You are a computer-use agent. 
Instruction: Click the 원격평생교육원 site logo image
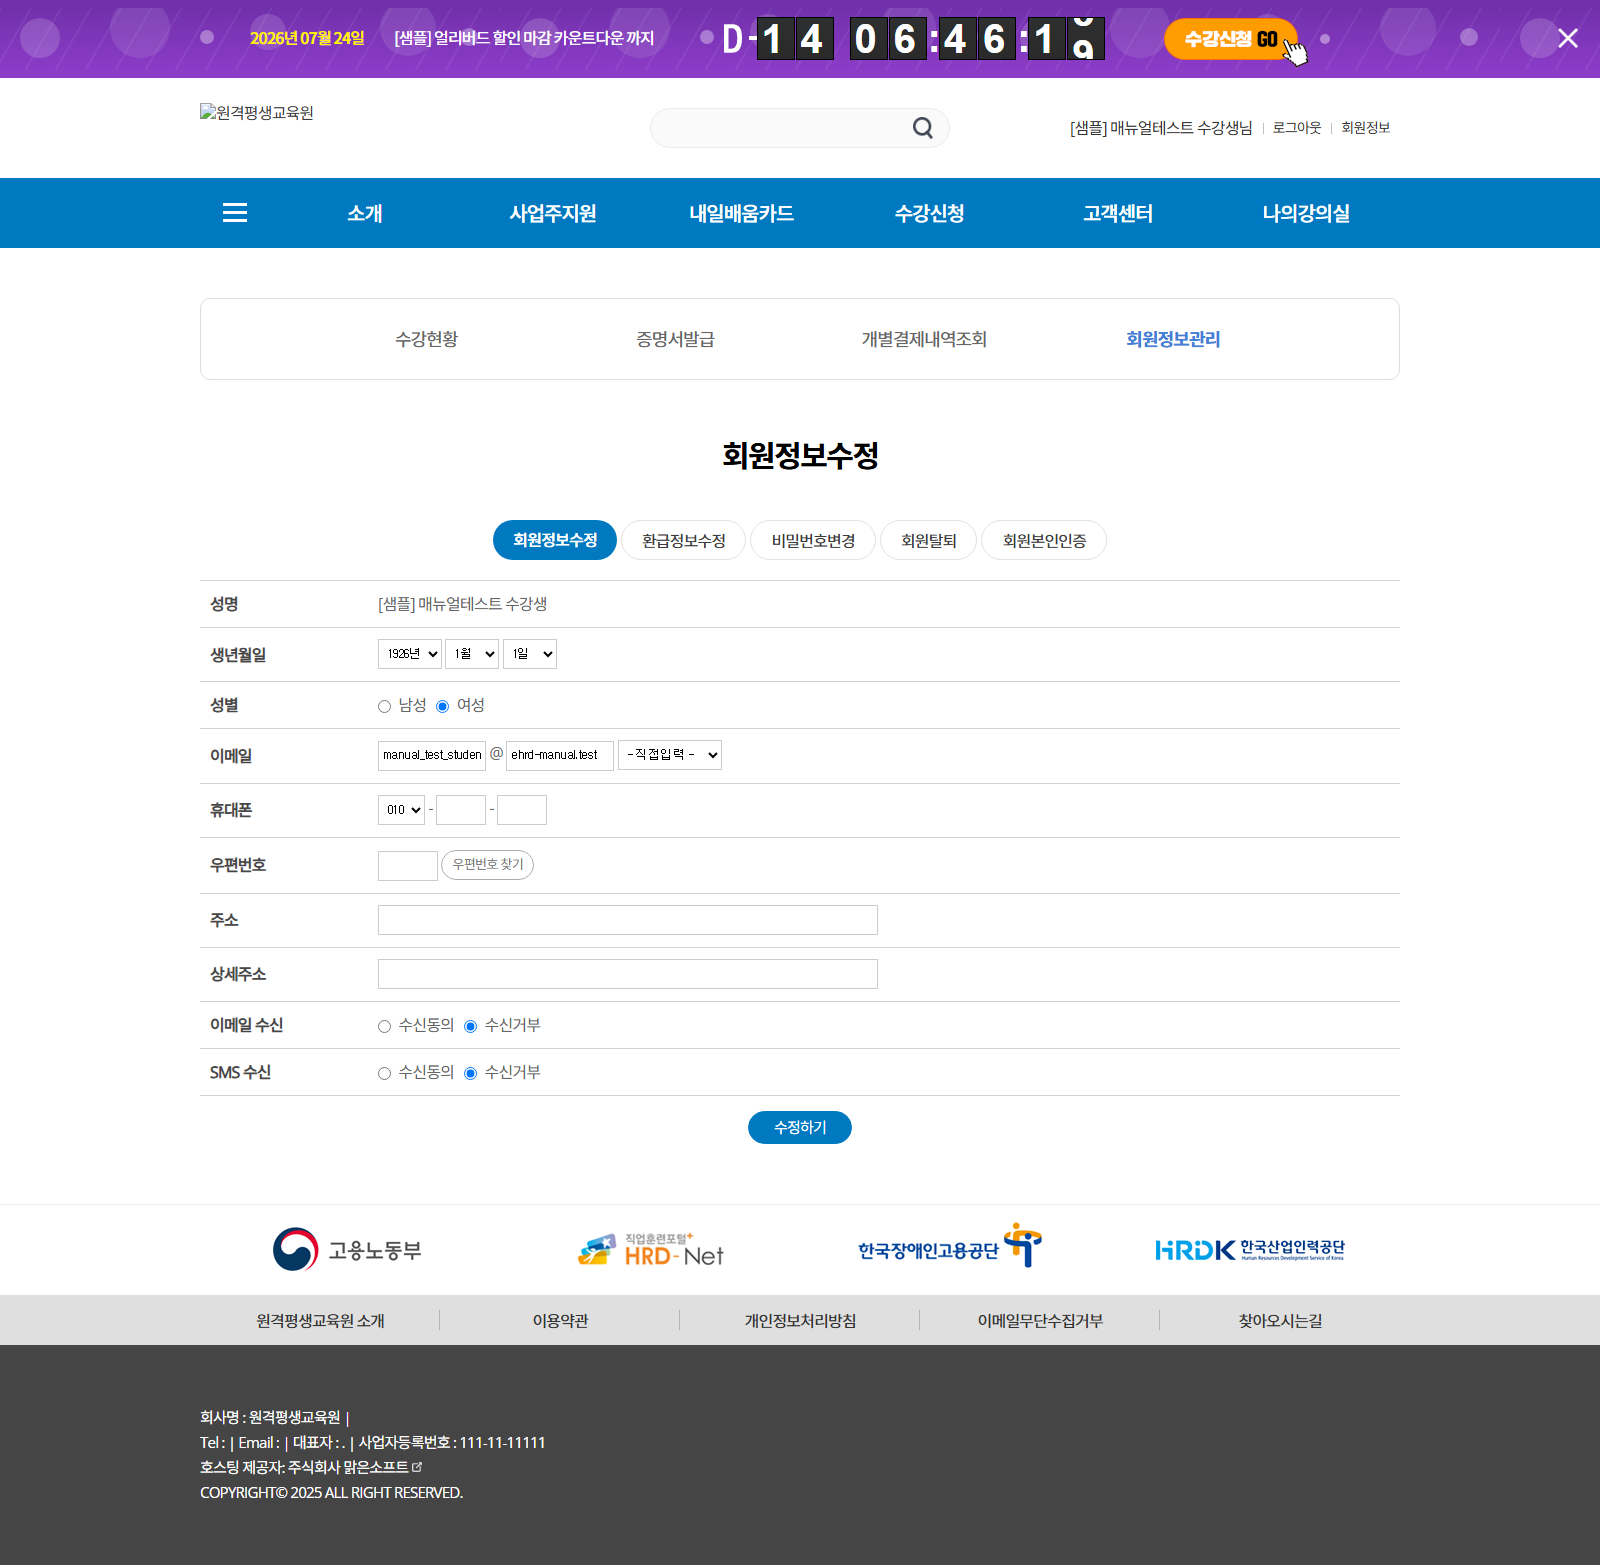coord(257,113)
